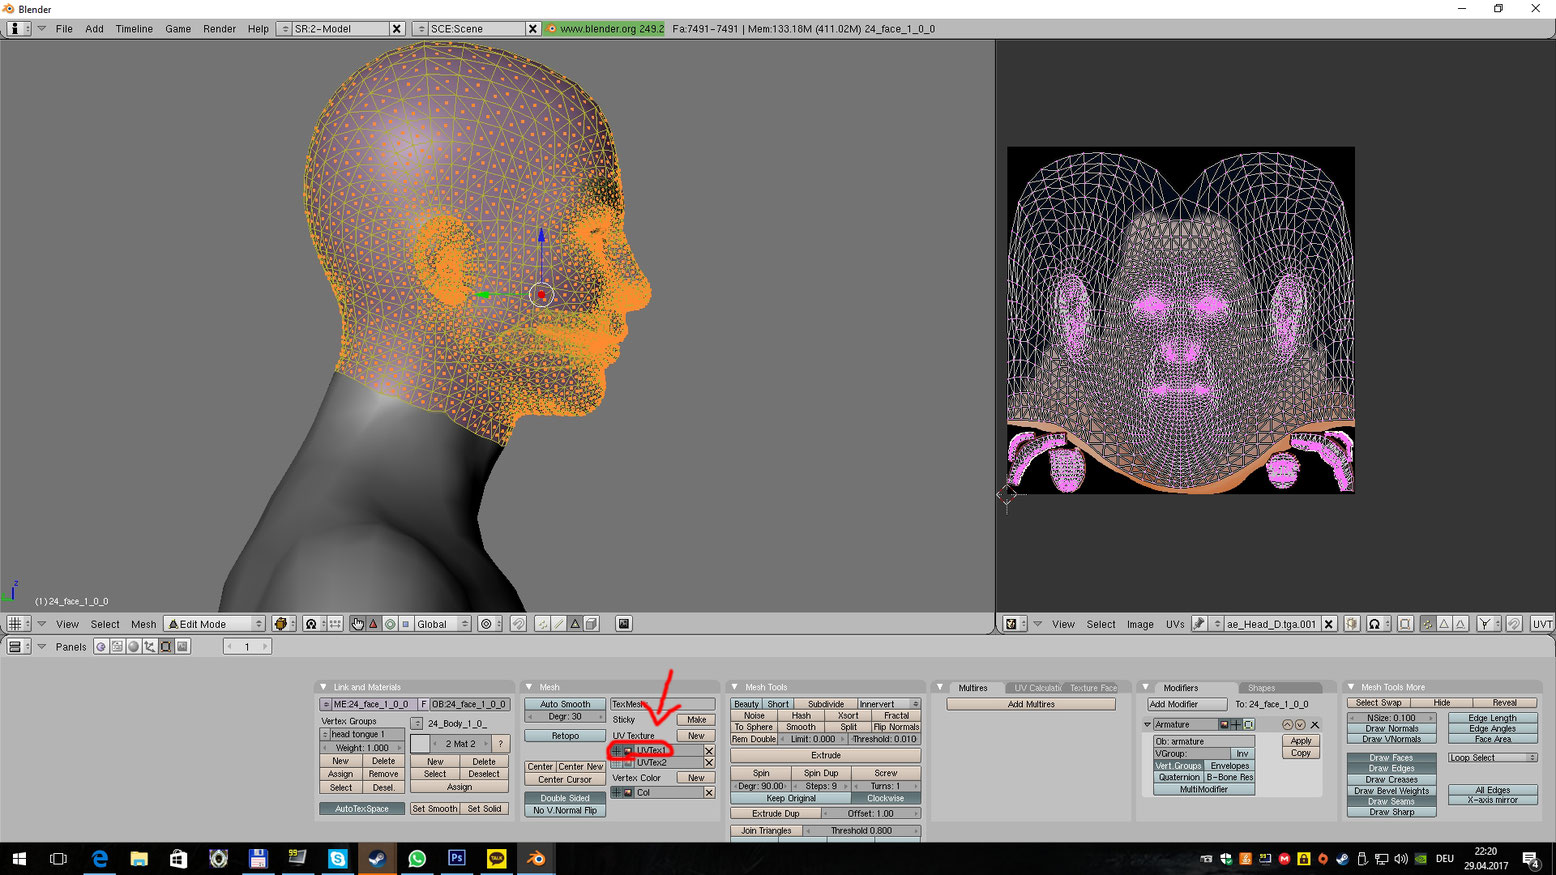Switch to face select mode in 3D header
The width and height of the screenshot is (1556, 875).
pyautogui.click(x=576, y=623)
